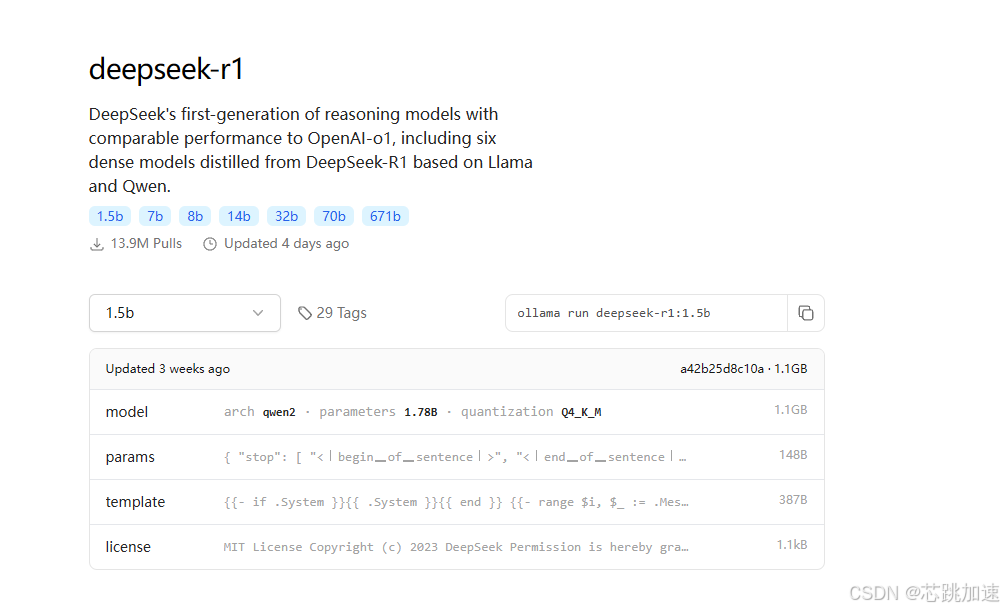Choose the 70b model tag
The image size is (1004, 611).
tap(334, 216)
